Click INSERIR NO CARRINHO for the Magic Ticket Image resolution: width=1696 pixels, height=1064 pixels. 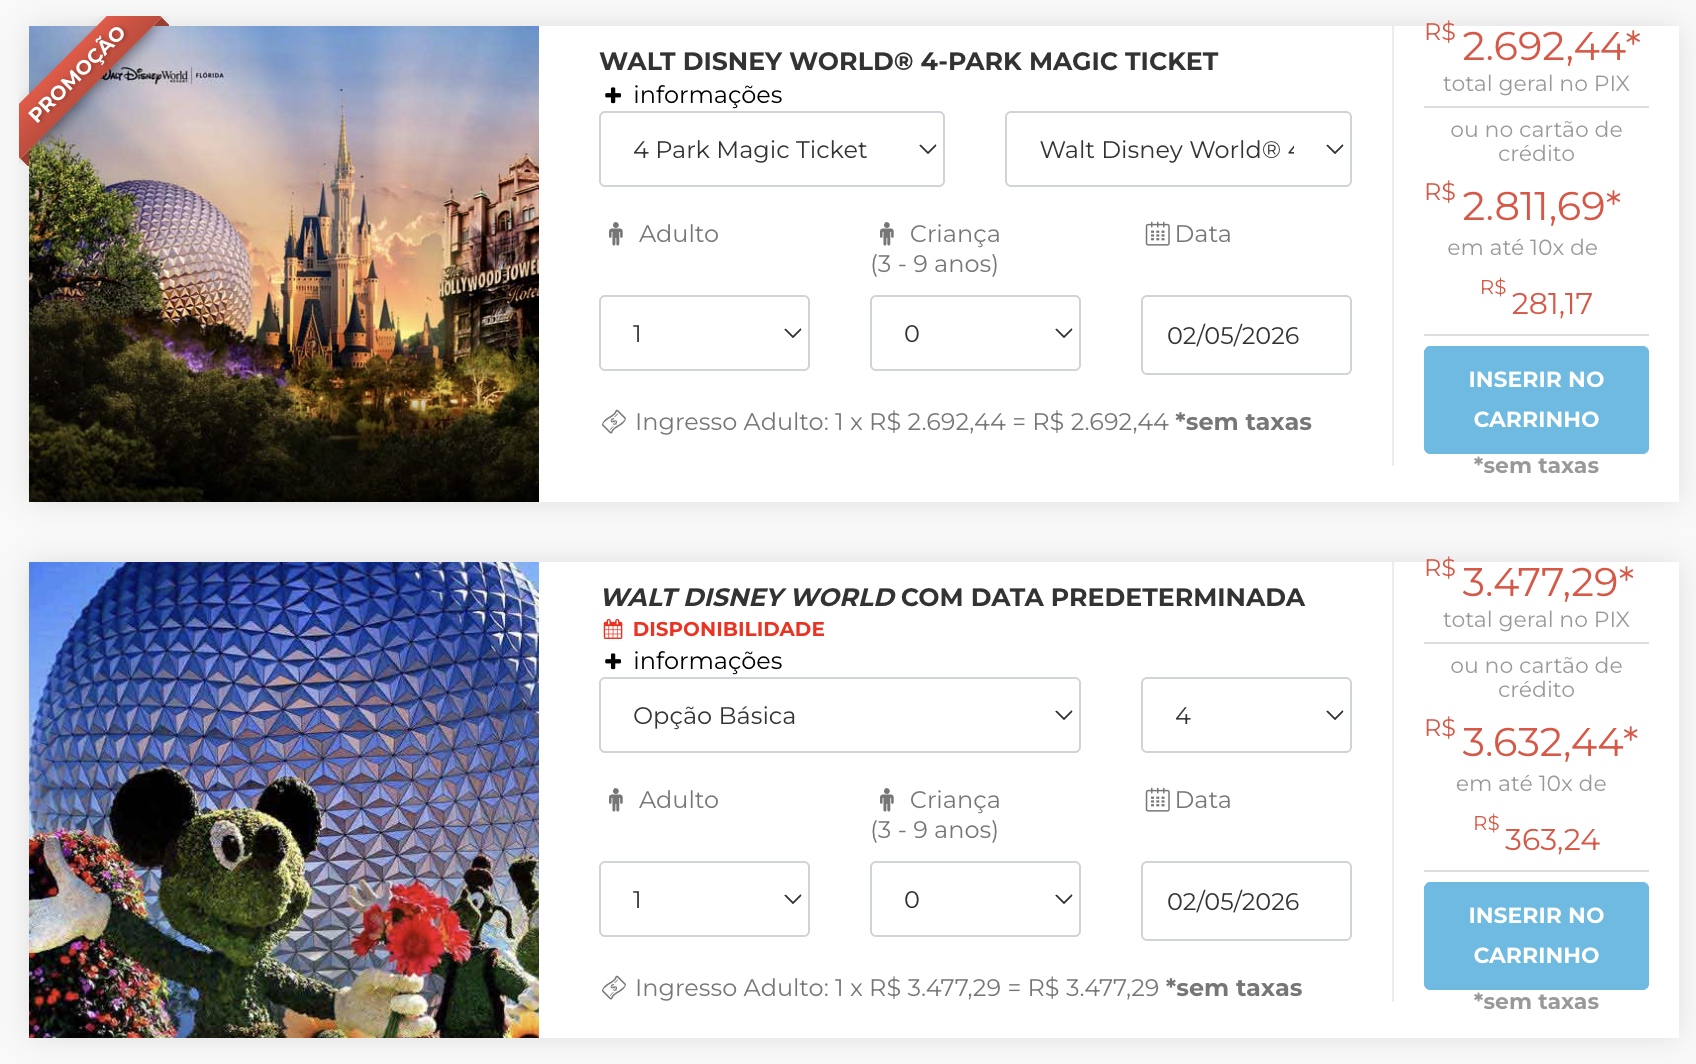click(1535, 400)
